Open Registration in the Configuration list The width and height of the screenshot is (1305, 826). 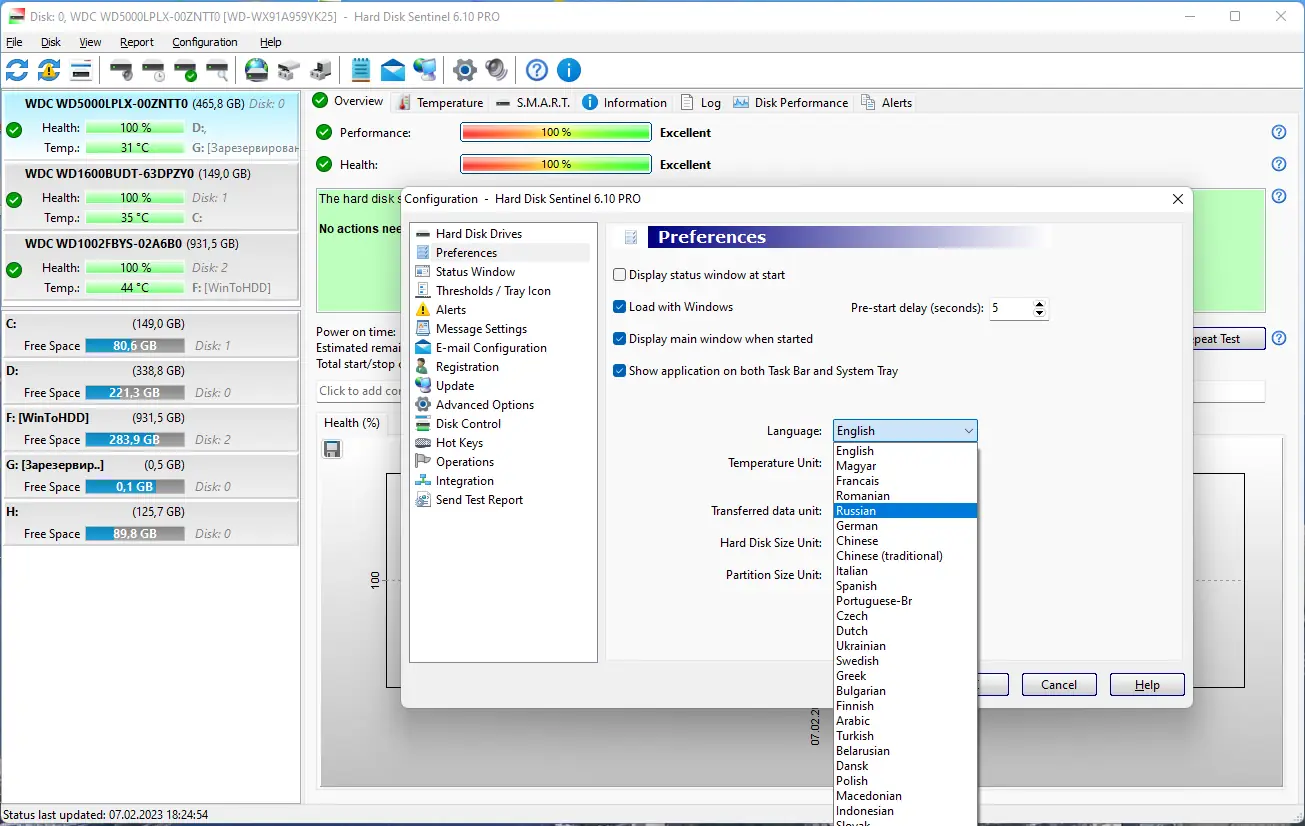click(x=467, y=367)
